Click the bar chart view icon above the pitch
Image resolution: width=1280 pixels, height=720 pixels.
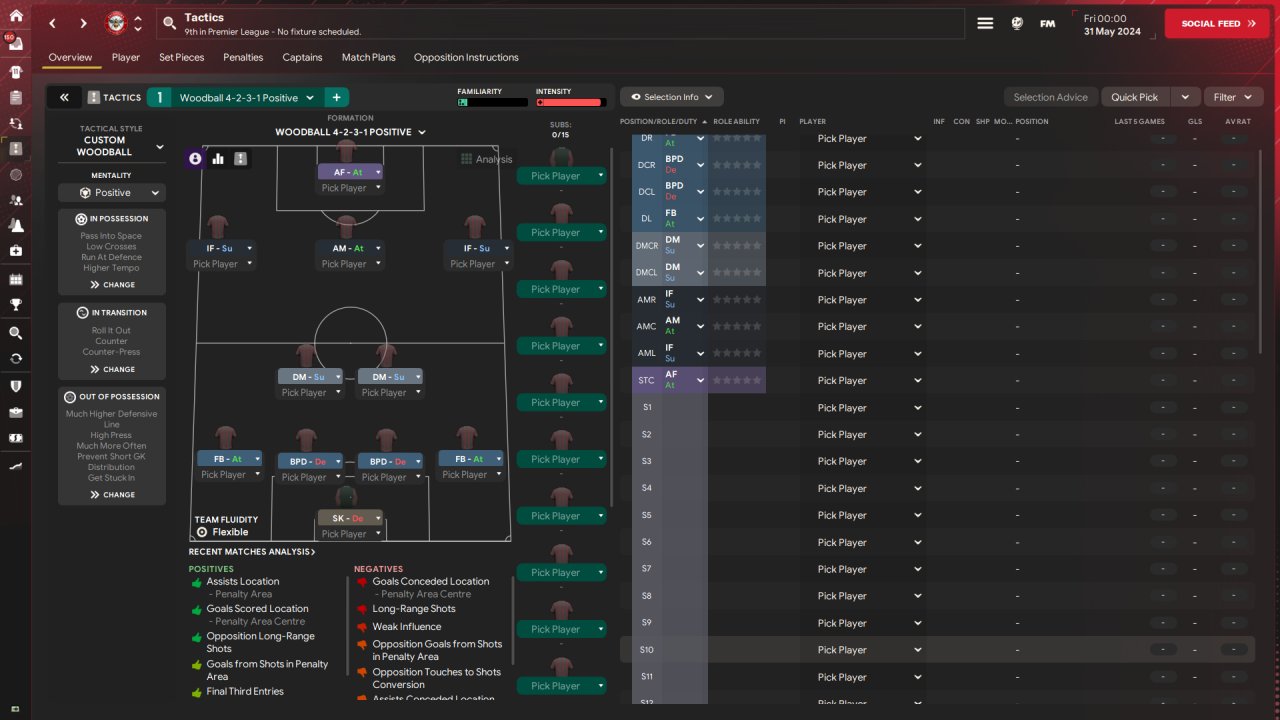pos(218,158)
